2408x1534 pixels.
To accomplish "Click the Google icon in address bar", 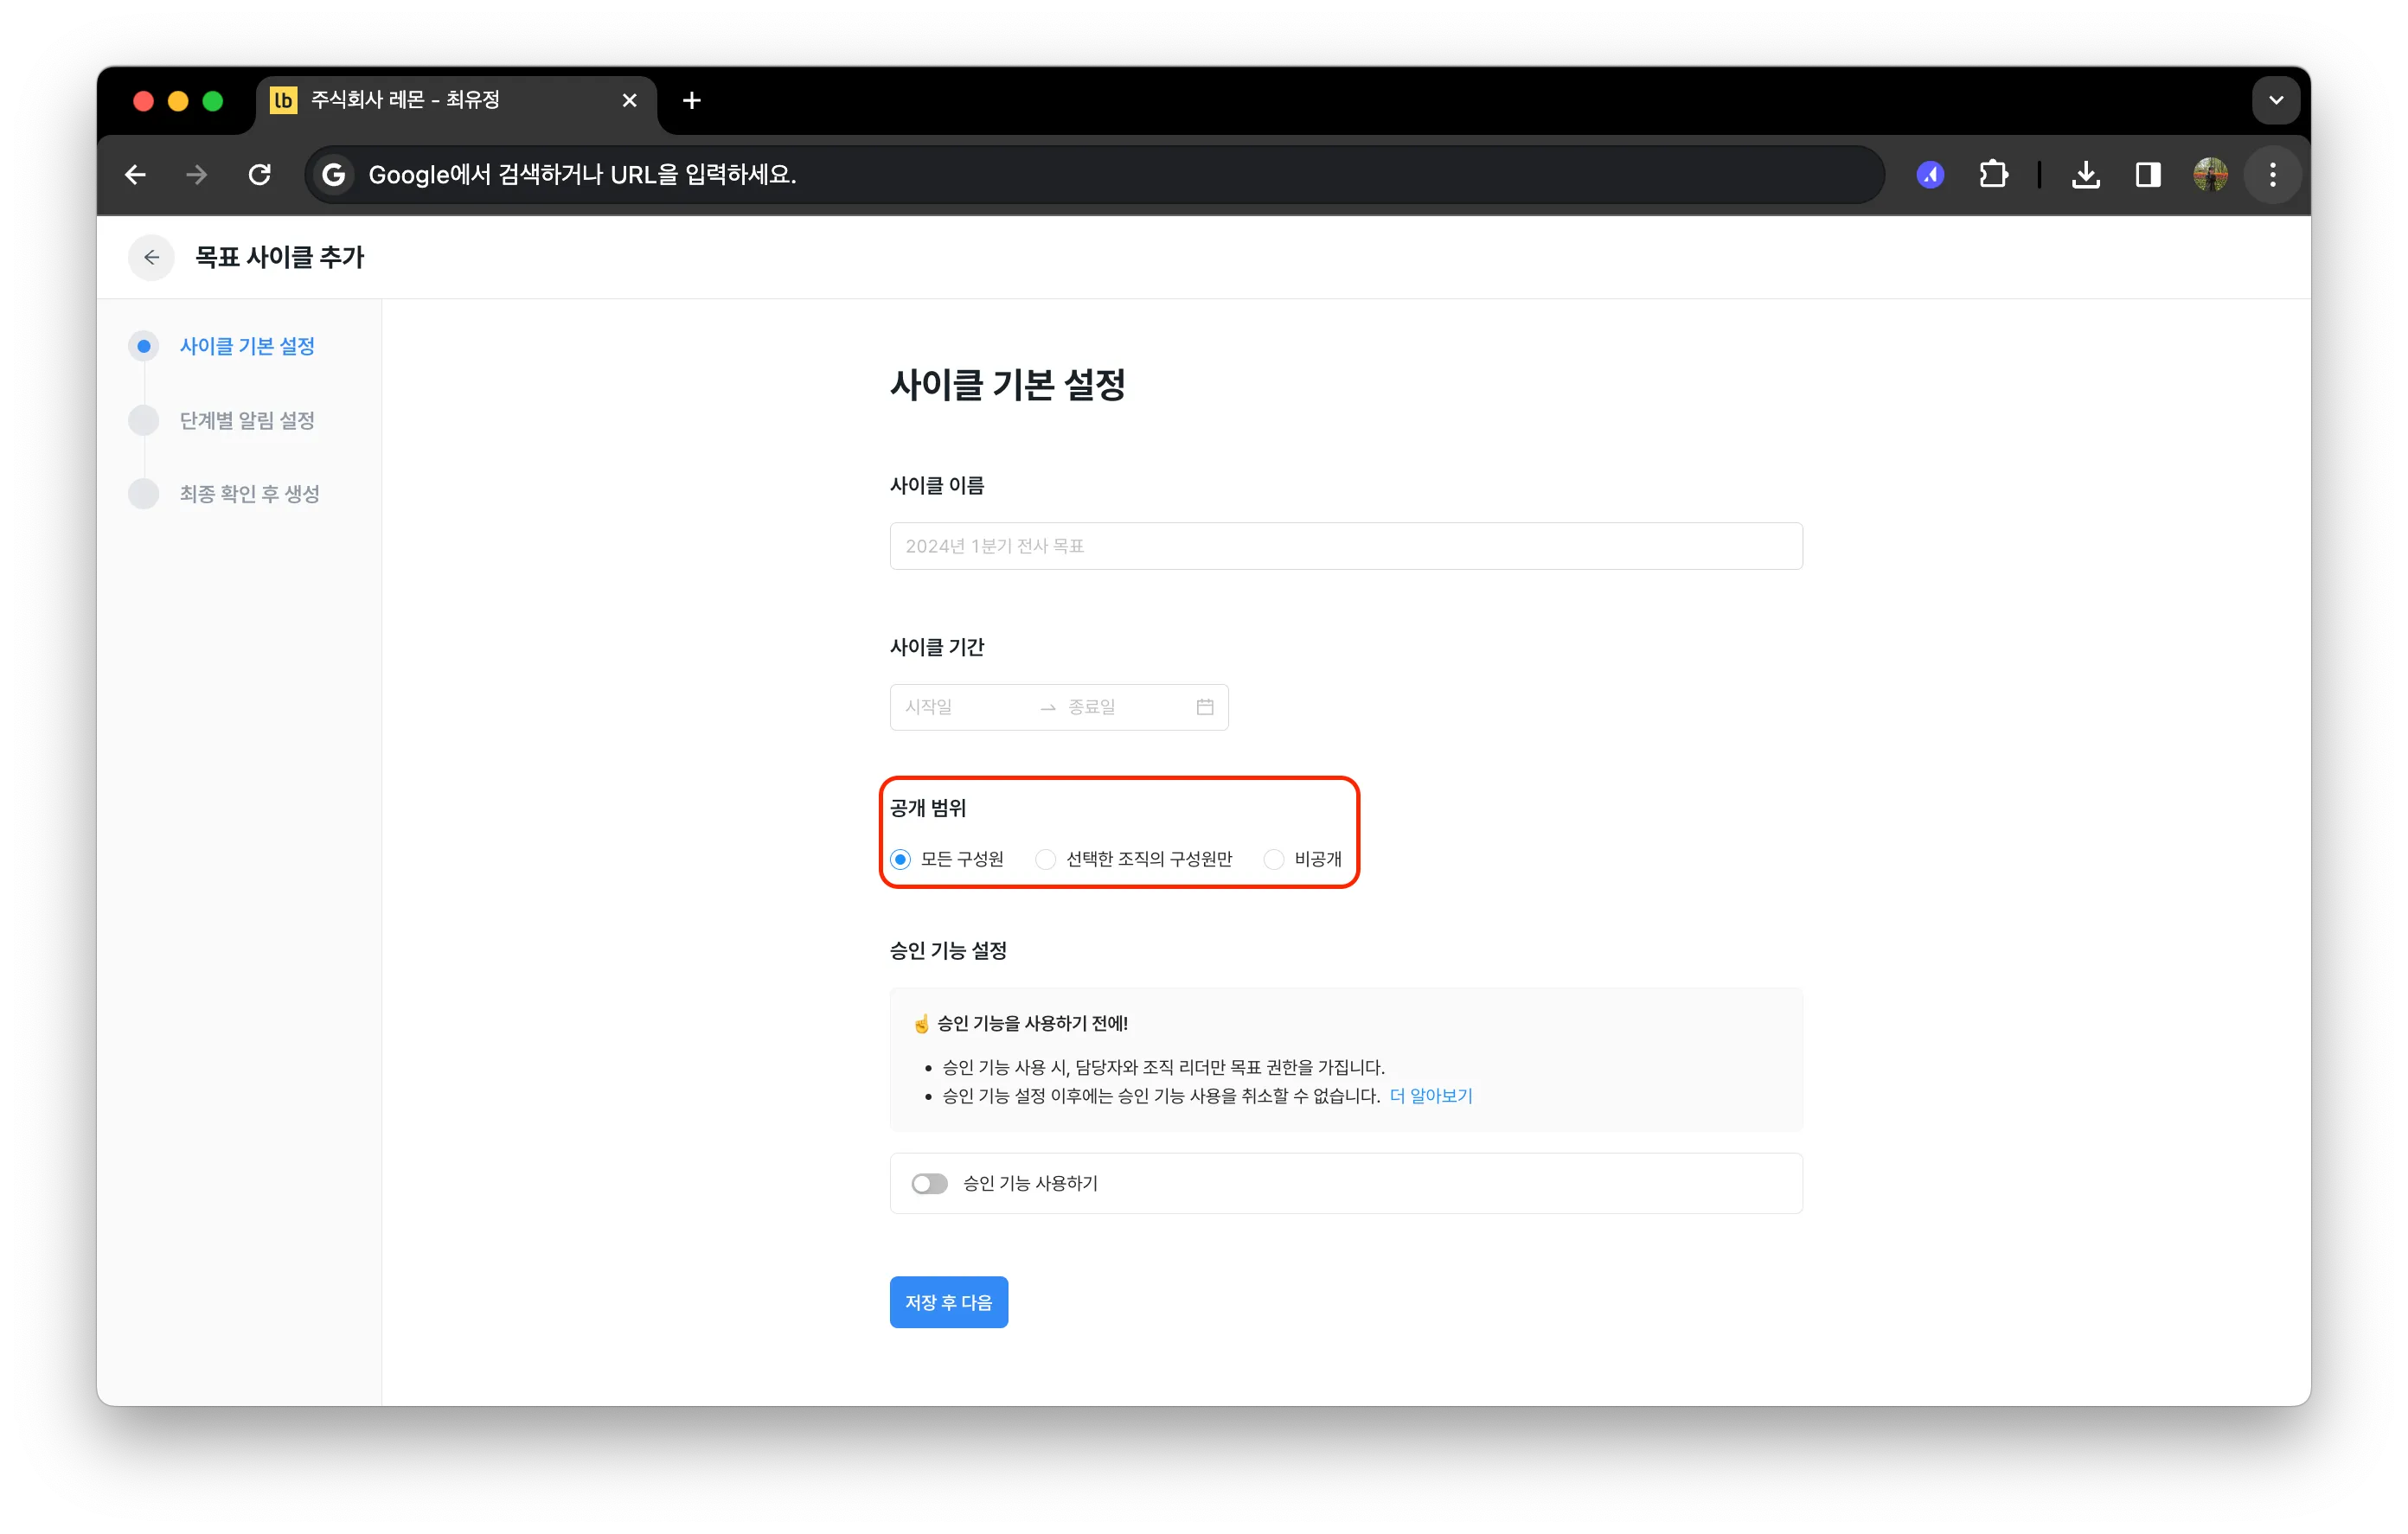I will [x=334, y=175].
